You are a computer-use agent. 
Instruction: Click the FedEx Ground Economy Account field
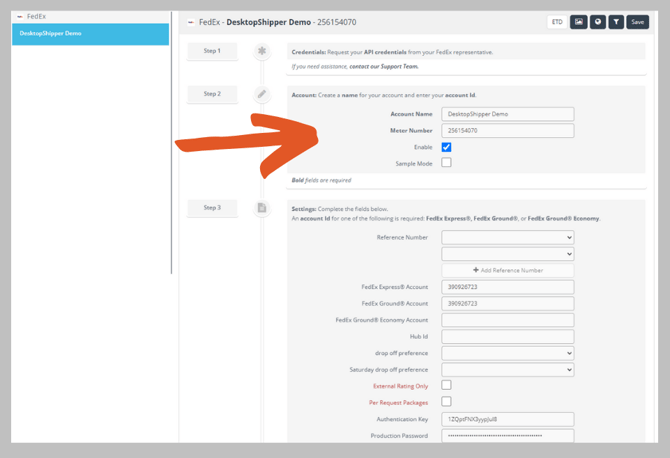pyautogui.click(x=508, y=320)
